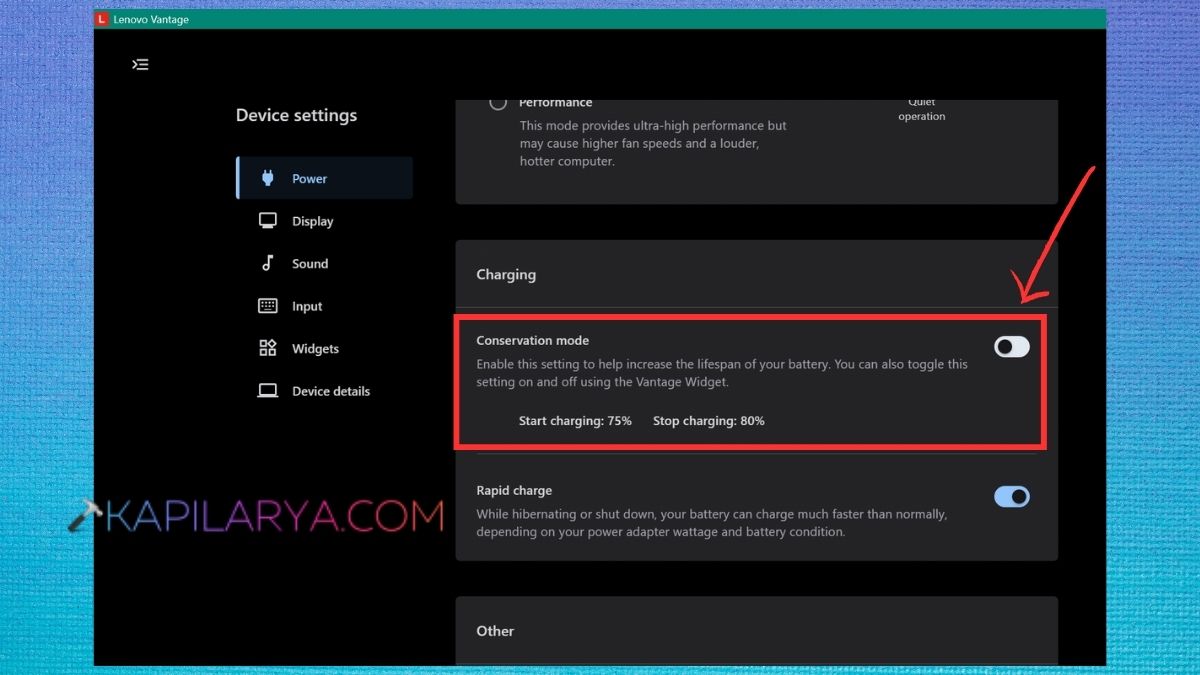
Task: Open the Widgets settings tab
Action: pyautogui.click(x=324, y=348)
